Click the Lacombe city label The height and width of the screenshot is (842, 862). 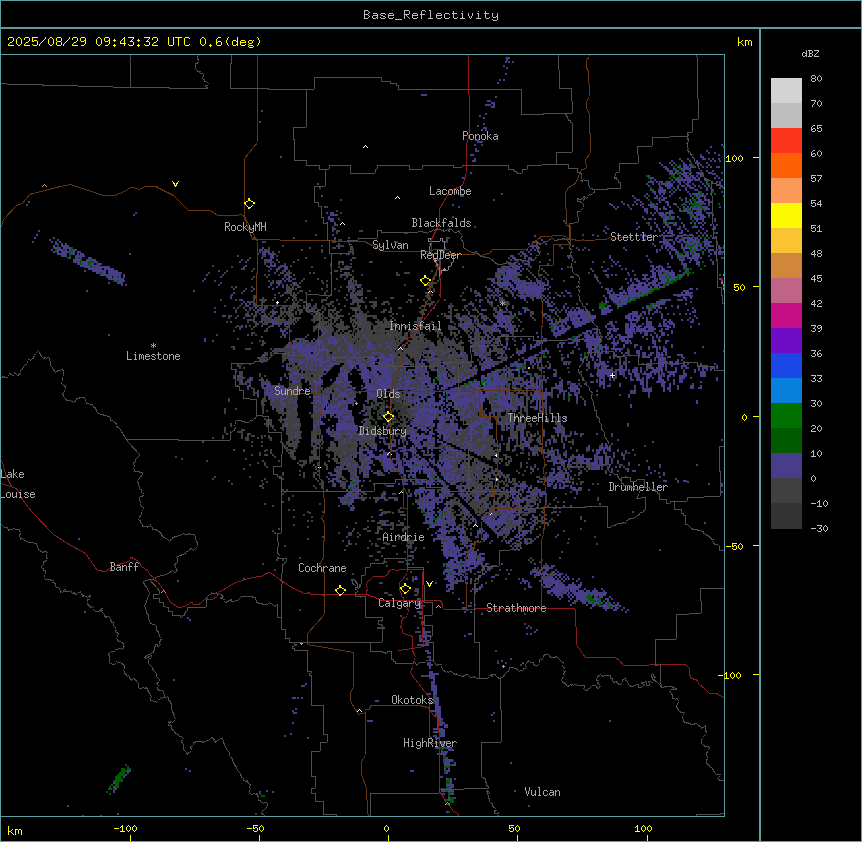point(450,191)
